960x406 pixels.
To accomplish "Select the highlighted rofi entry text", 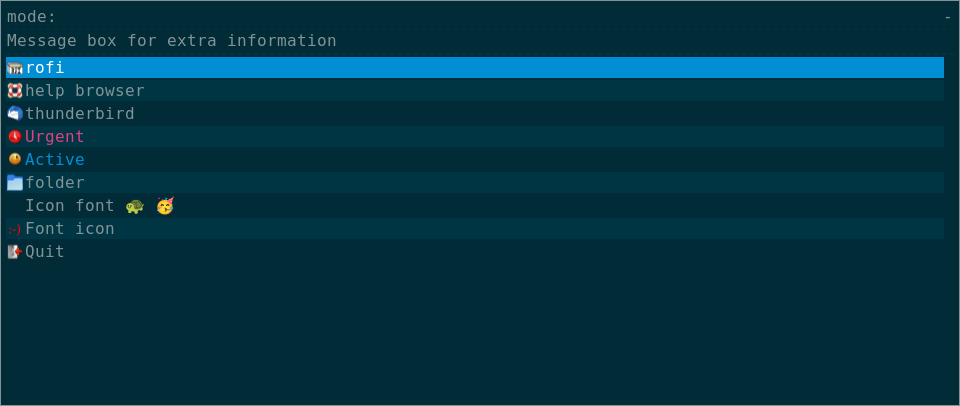I will [x=45, y=68].
